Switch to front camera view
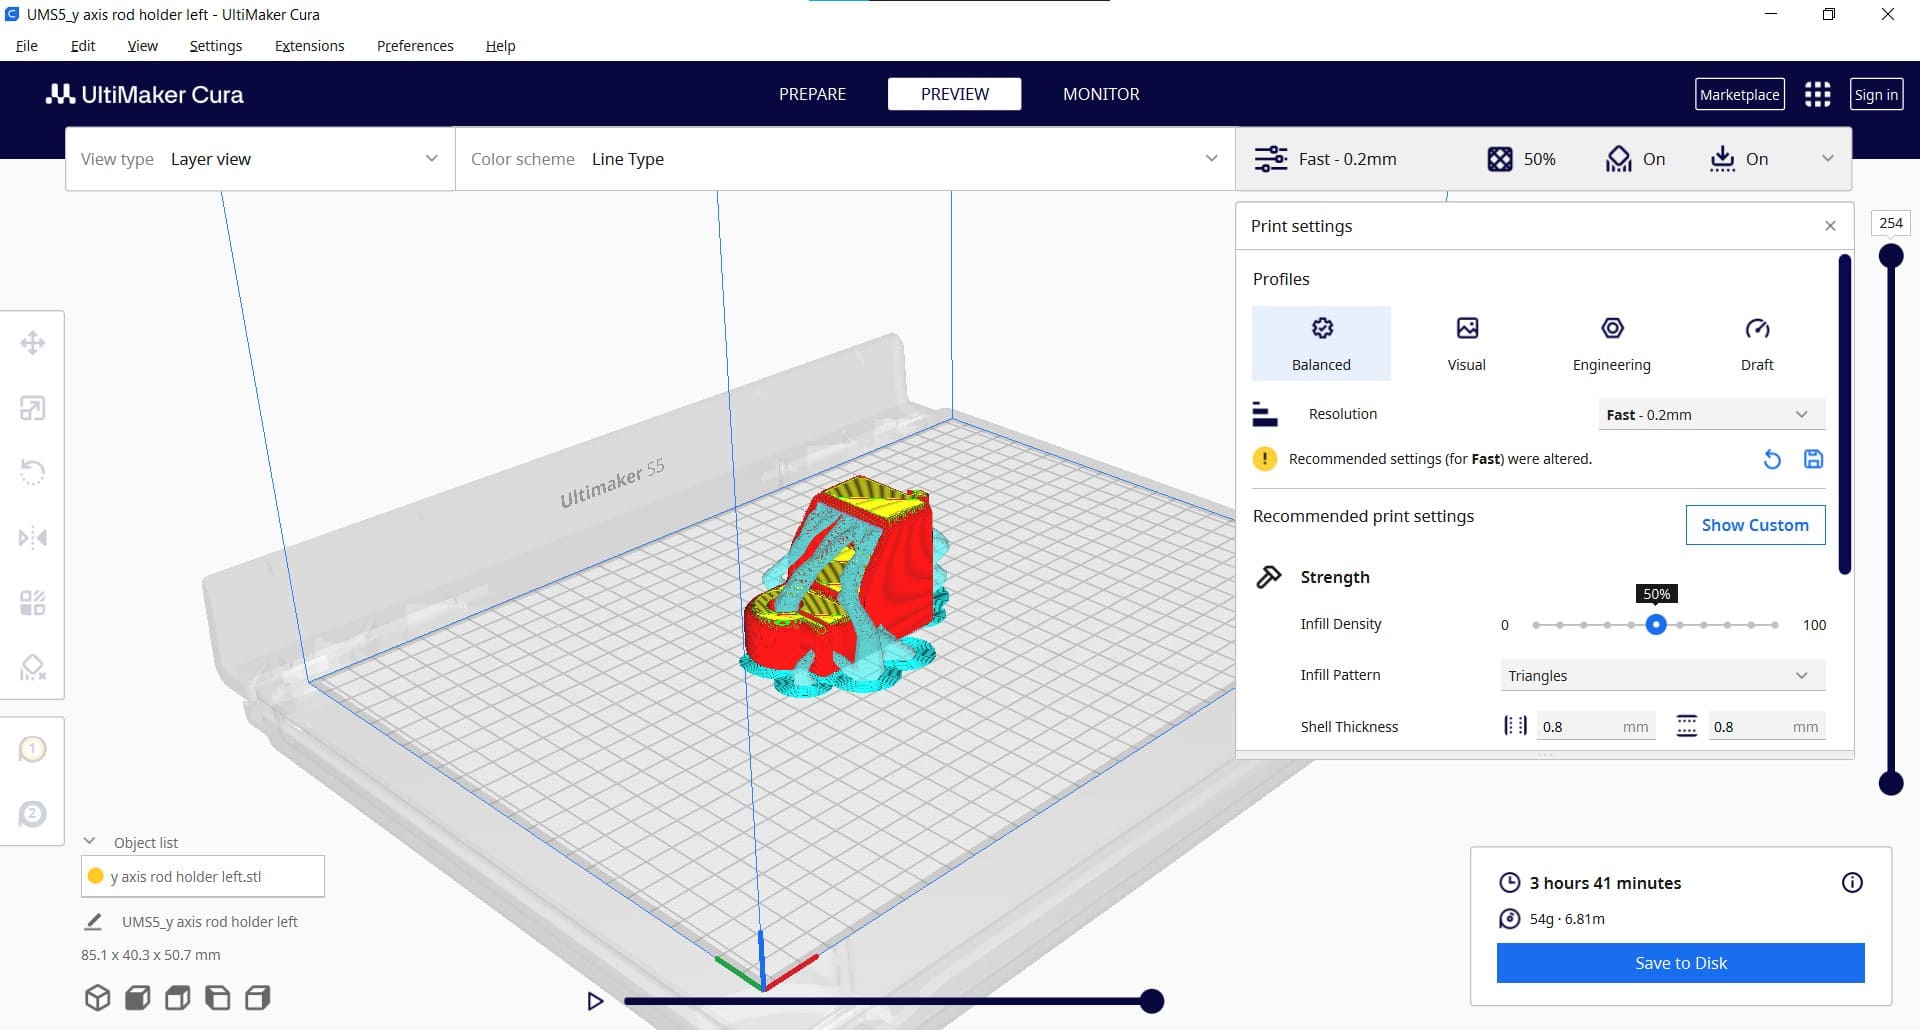1920x1030 pixels. [137, 997]
